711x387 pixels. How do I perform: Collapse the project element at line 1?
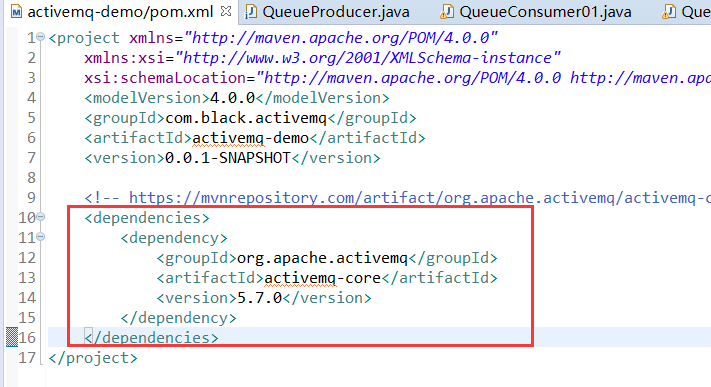click(x=40, y=37)
